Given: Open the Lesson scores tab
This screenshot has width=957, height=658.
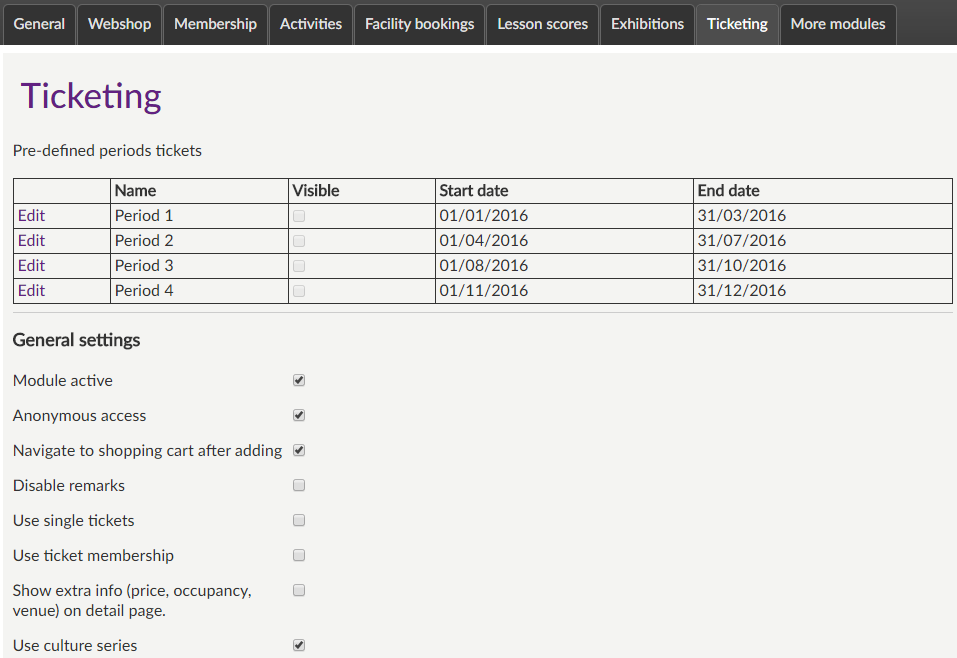Looking at the screenshot, I should [x=543, y=24].
